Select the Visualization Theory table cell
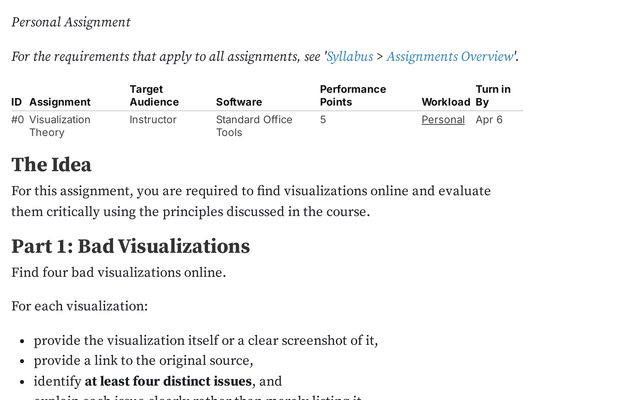The width and height of the screenshot is (640, 400). point(59,126)
